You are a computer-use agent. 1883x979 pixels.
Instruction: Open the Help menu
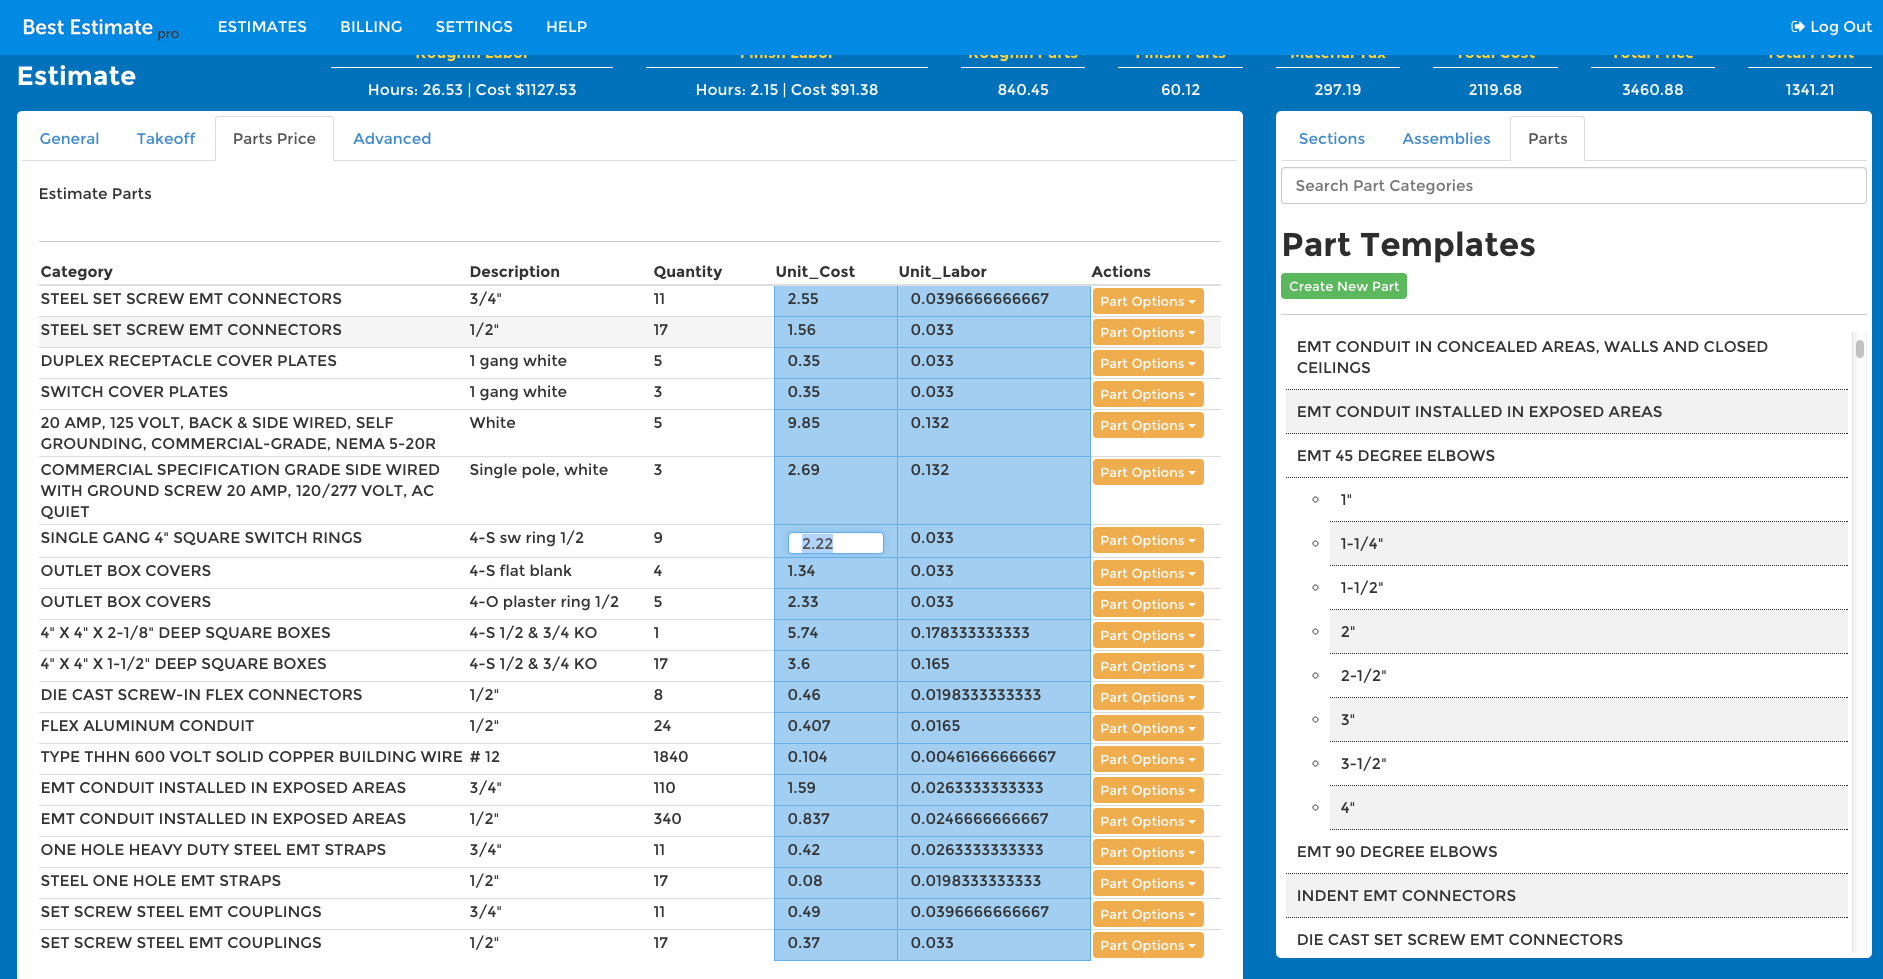point(566,27)
